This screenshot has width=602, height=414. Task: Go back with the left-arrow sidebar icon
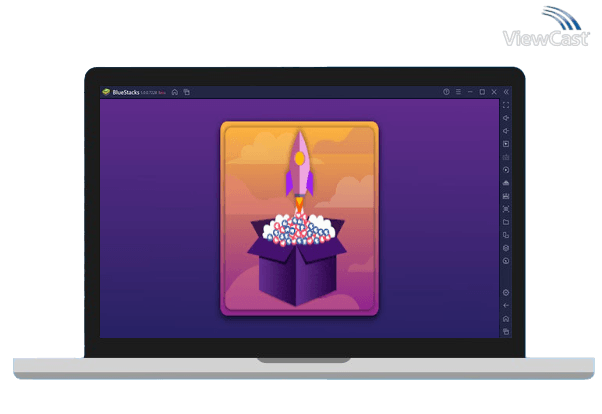pos(506,306)
